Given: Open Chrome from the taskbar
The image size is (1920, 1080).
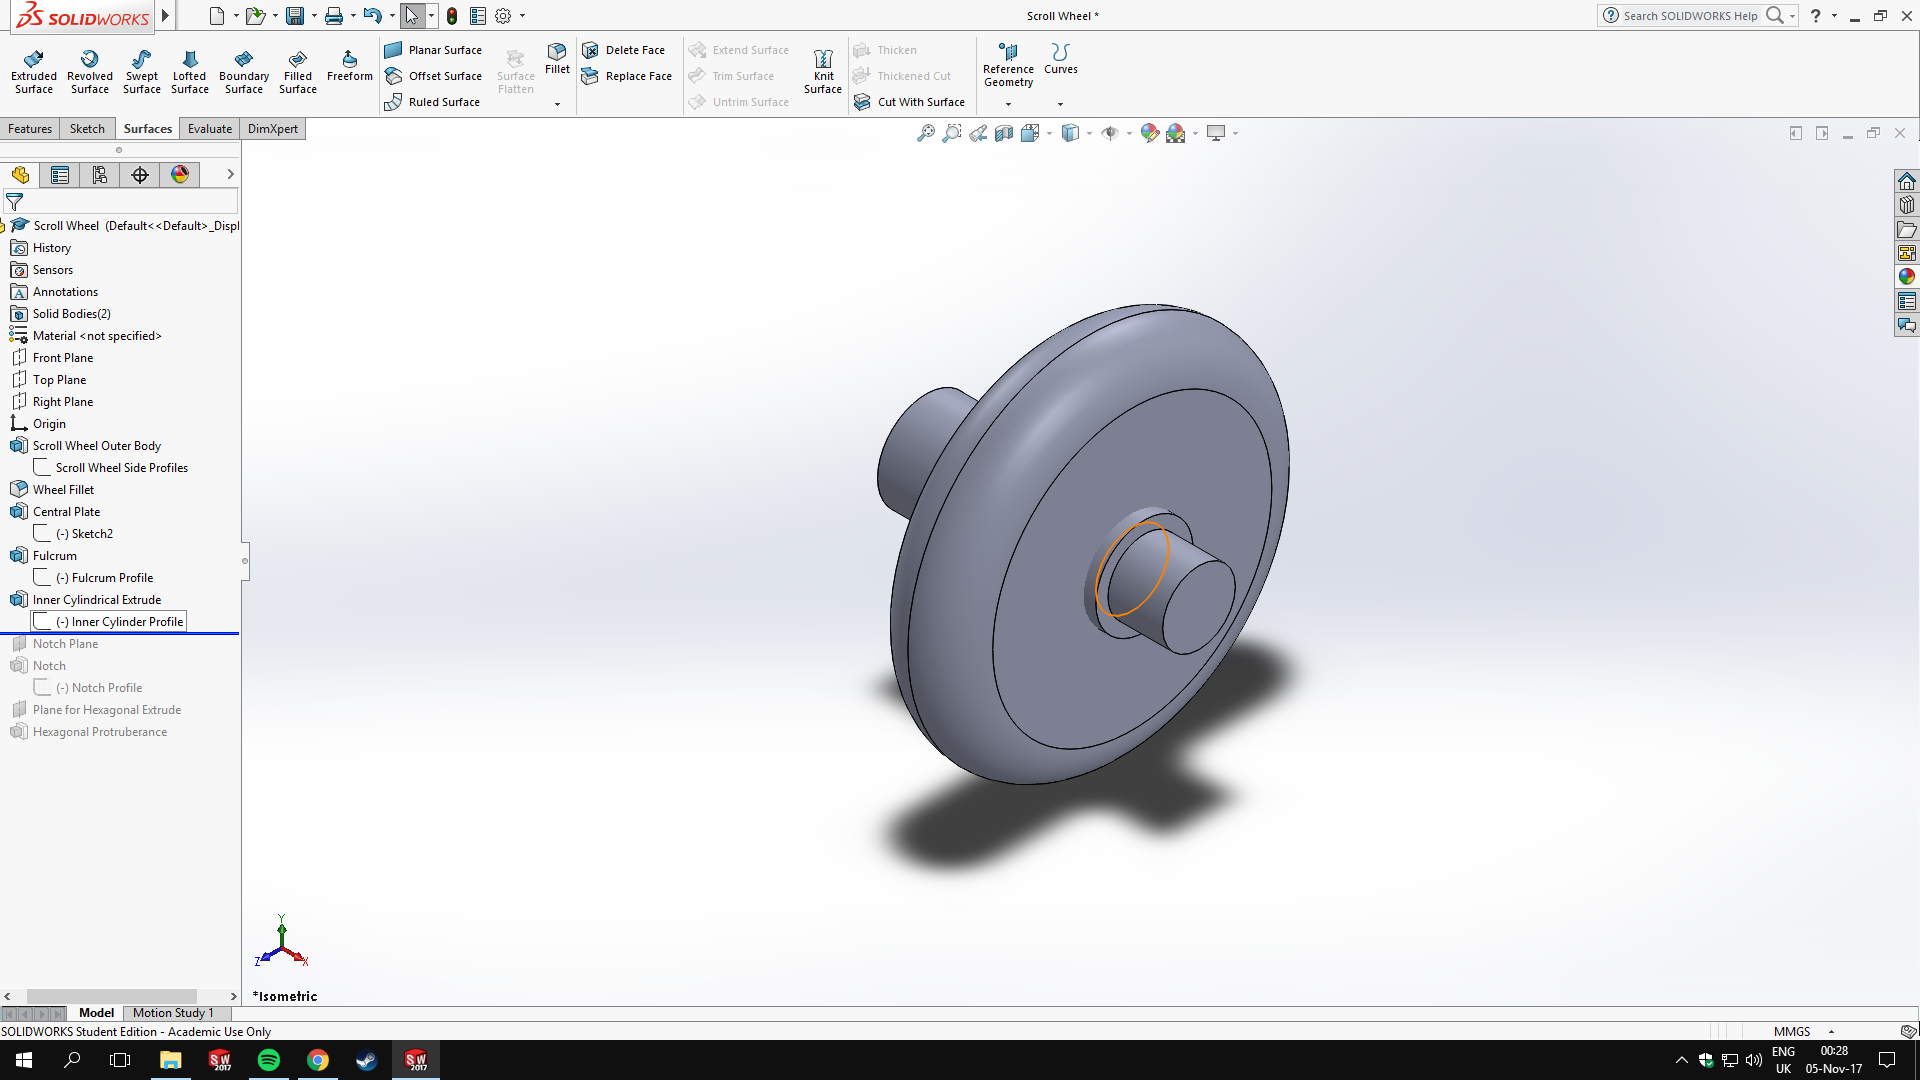Looking at the screenshot, I should 318,1060.
